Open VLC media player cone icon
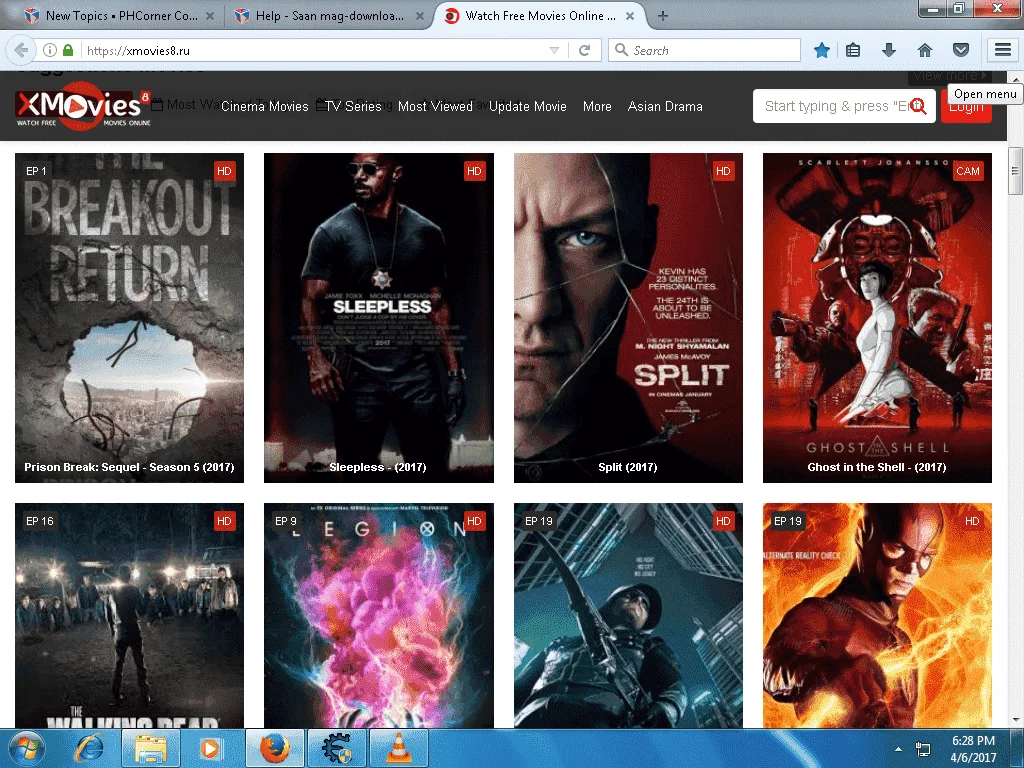The width and height of the screenshot is (1024, 768). [x=399, y=748]
